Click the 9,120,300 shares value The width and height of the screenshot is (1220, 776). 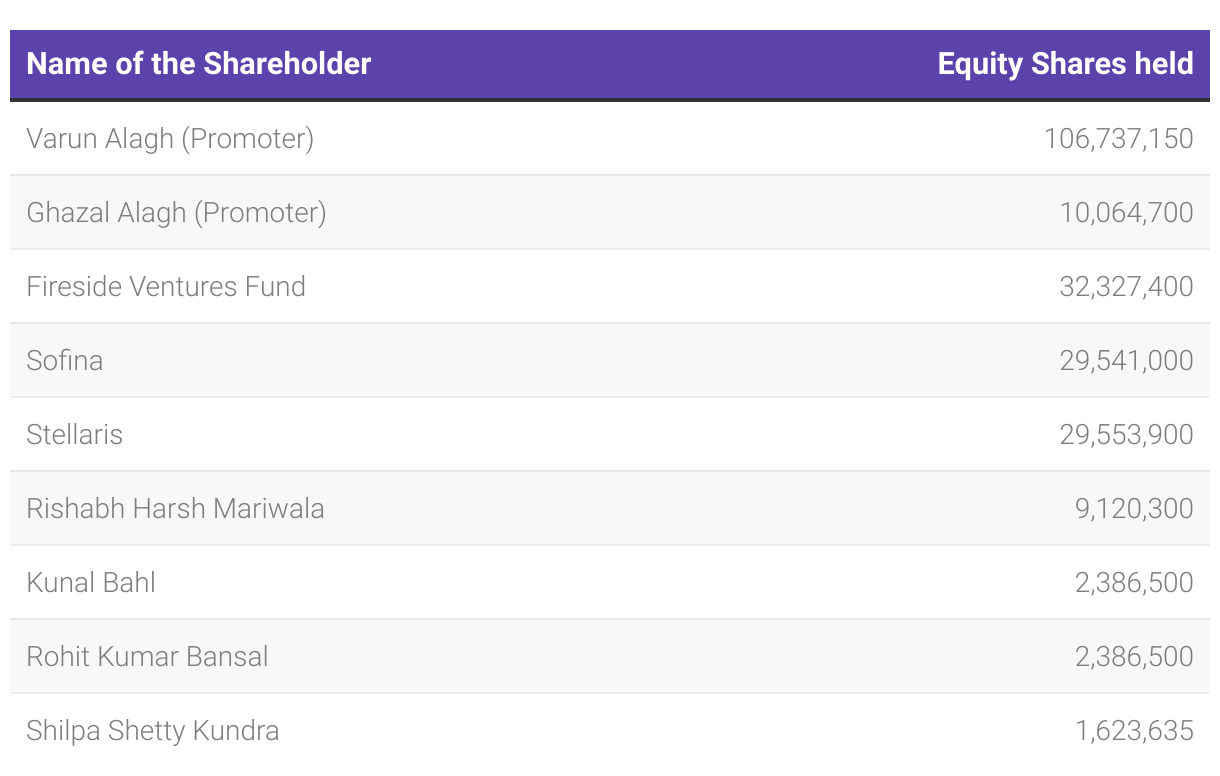(x=1134, y=508)
